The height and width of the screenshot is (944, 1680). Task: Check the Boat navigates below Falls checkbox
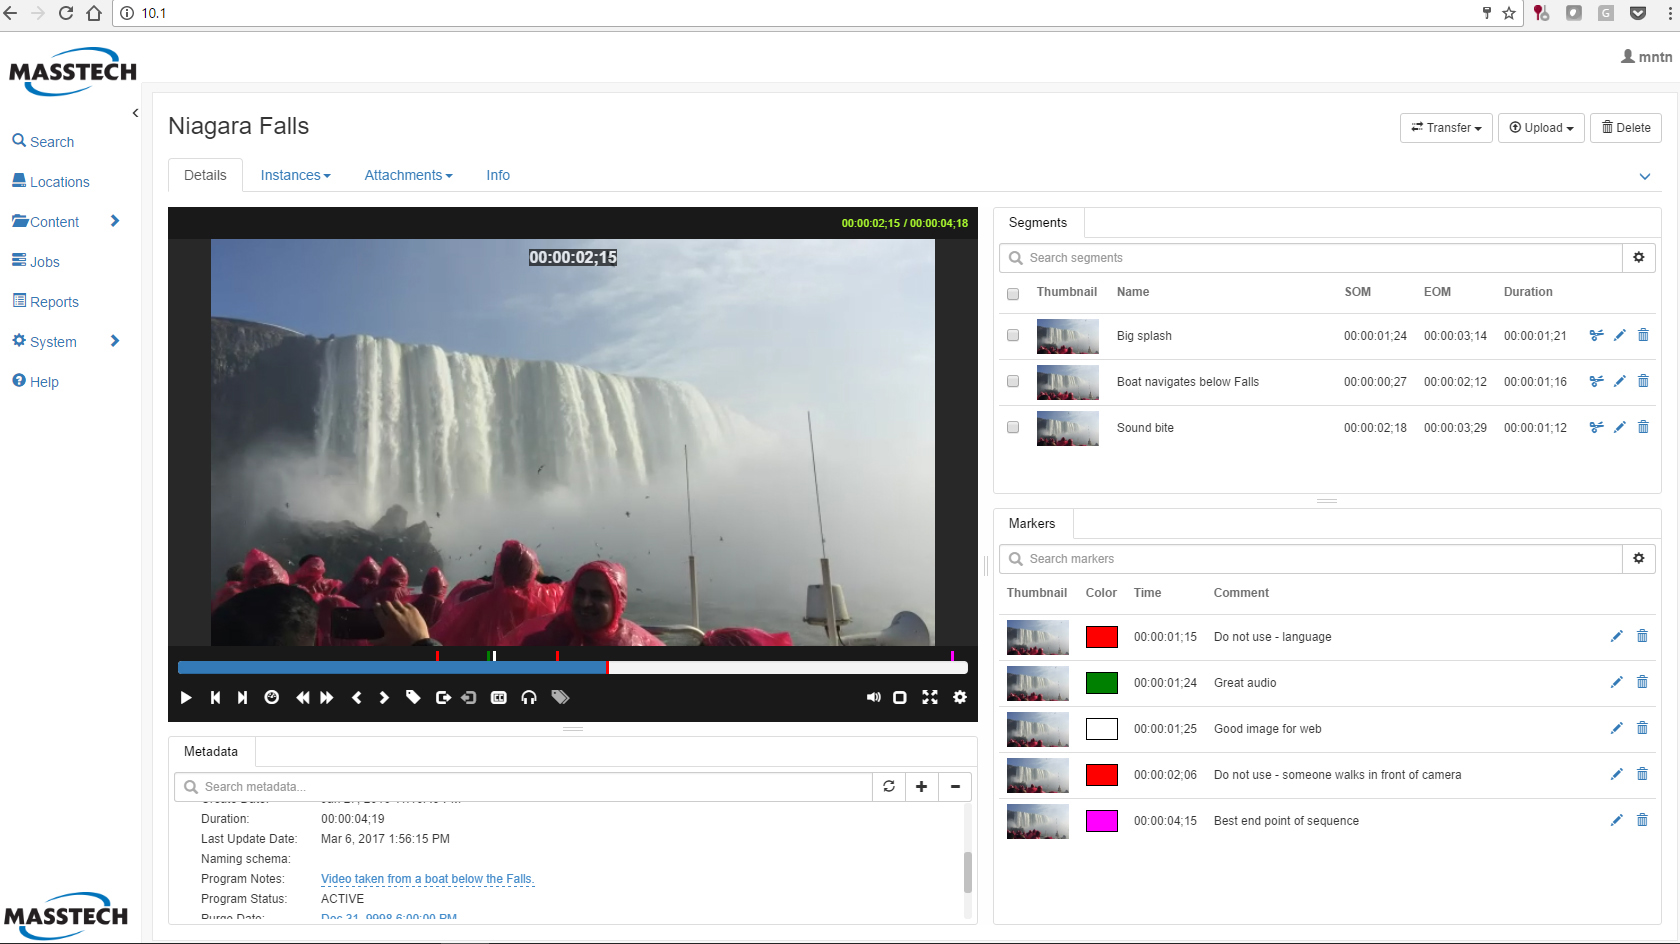tap(1013, 382)
